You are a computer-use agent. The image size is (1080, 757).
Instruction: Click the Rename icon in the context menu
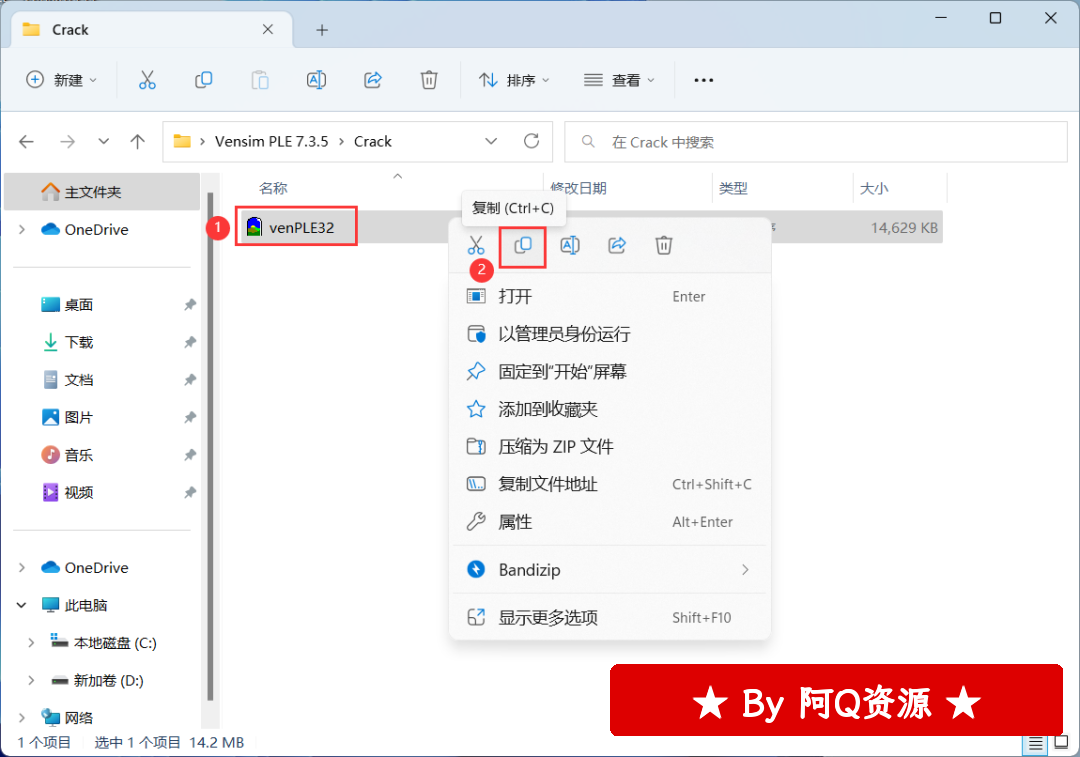tap(570, 245)
